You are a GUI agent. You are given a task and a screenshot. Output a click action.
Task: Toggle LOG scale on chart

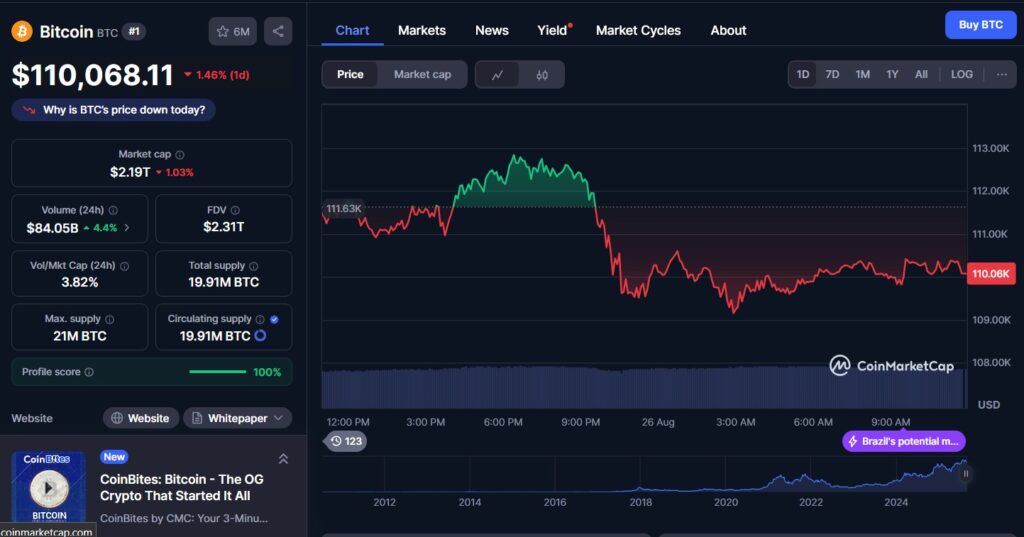click(961, 74)
